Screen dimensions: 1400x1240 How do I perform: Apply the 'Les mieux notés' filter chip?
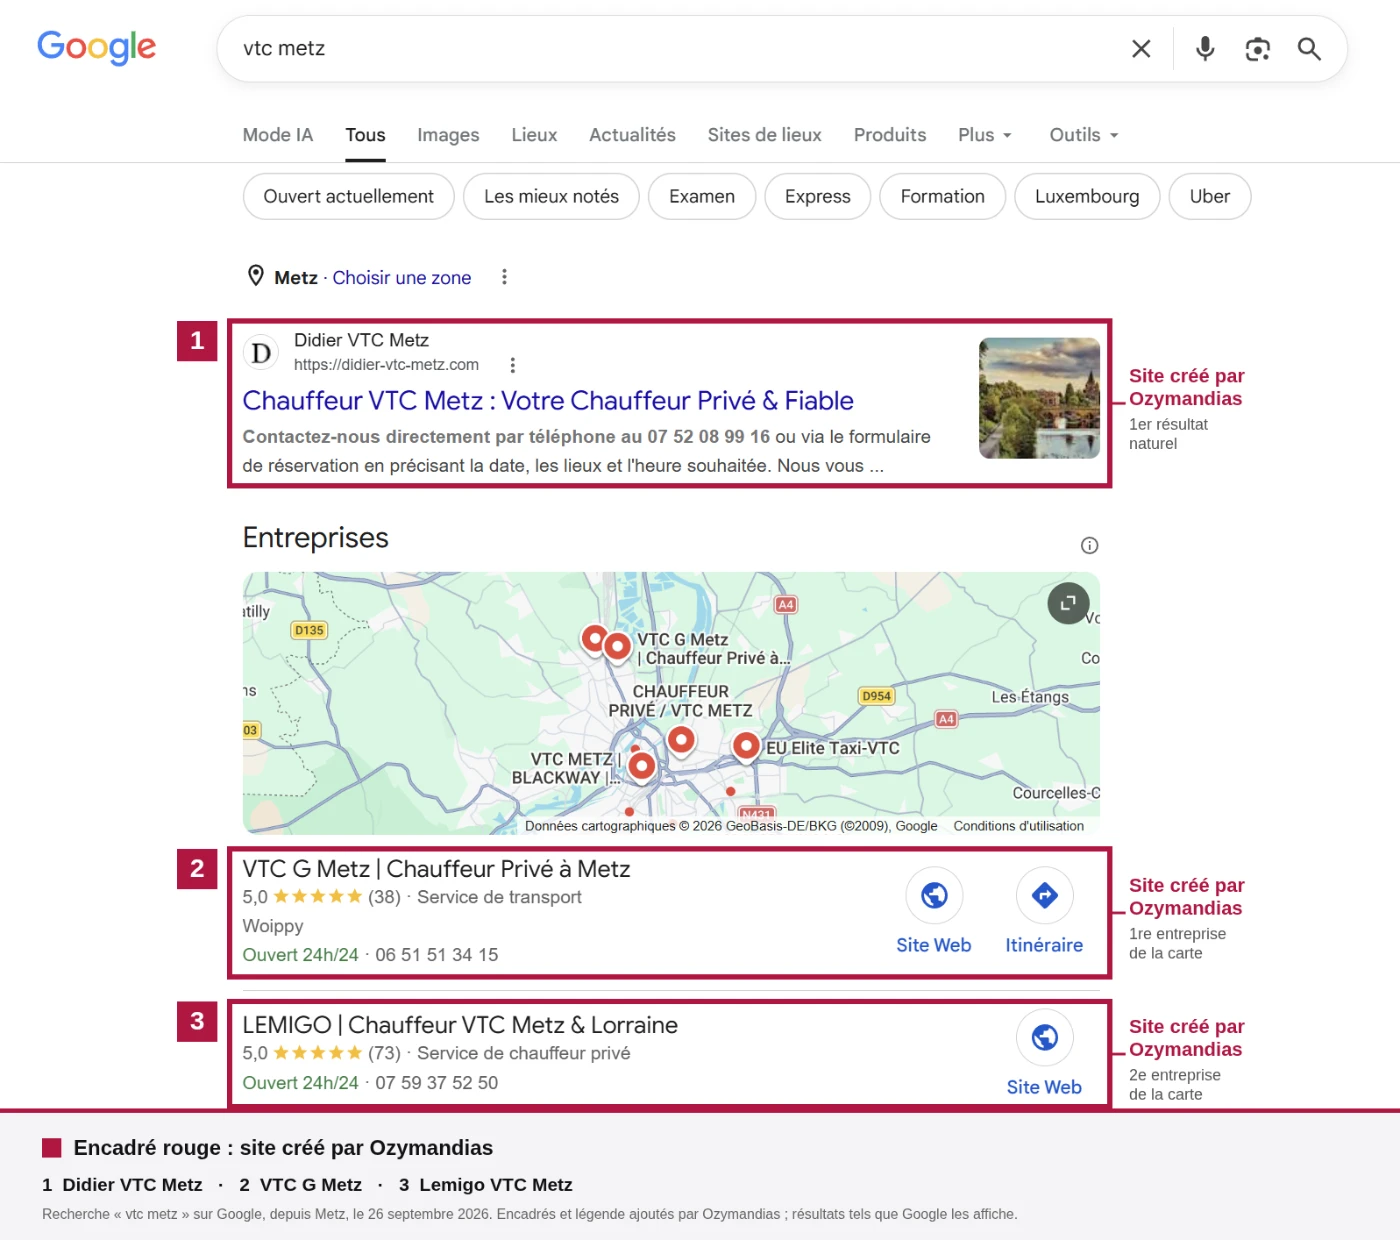point(551,197)
